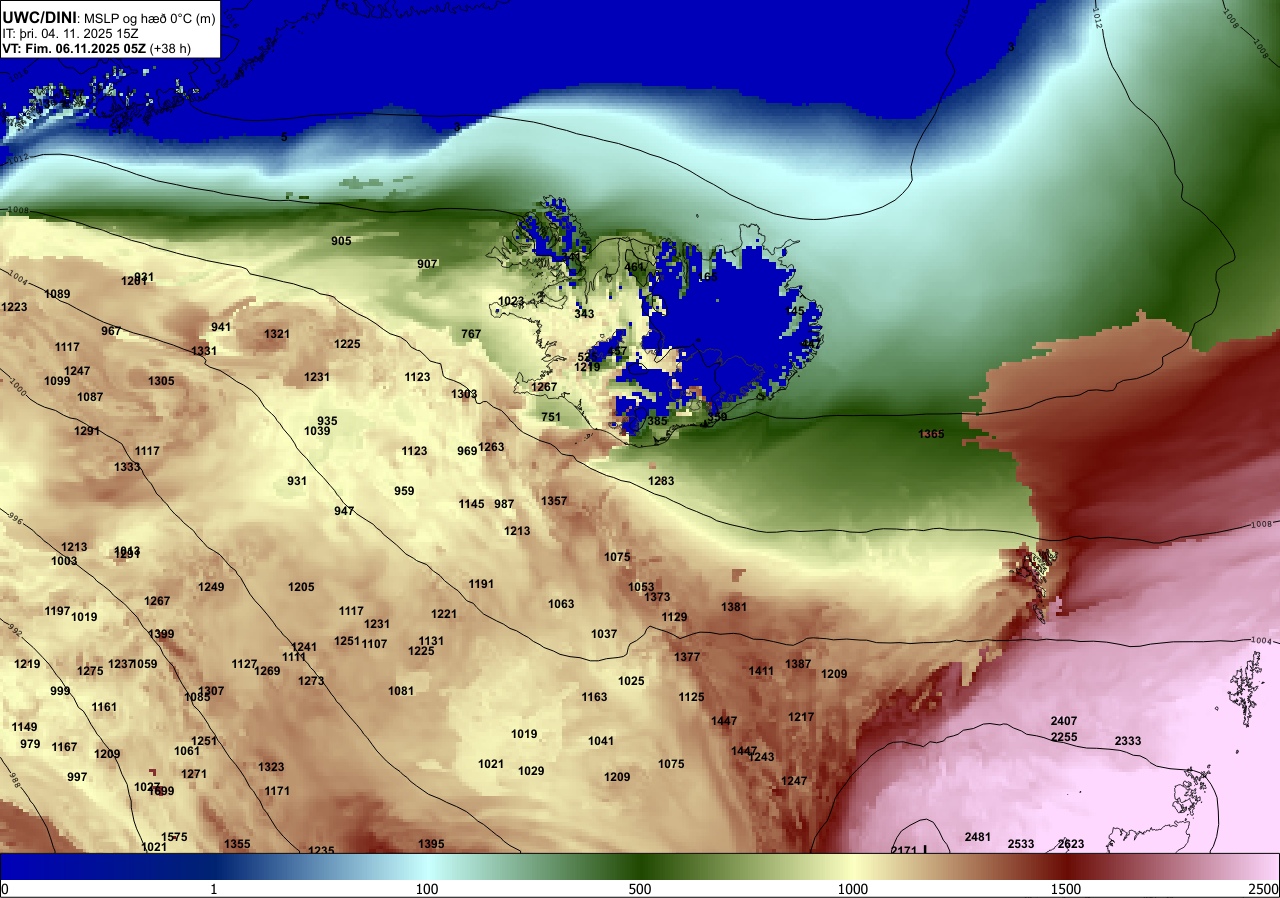
Task: Click the value 1023 over western Iceland
Action: click(511, 301)
